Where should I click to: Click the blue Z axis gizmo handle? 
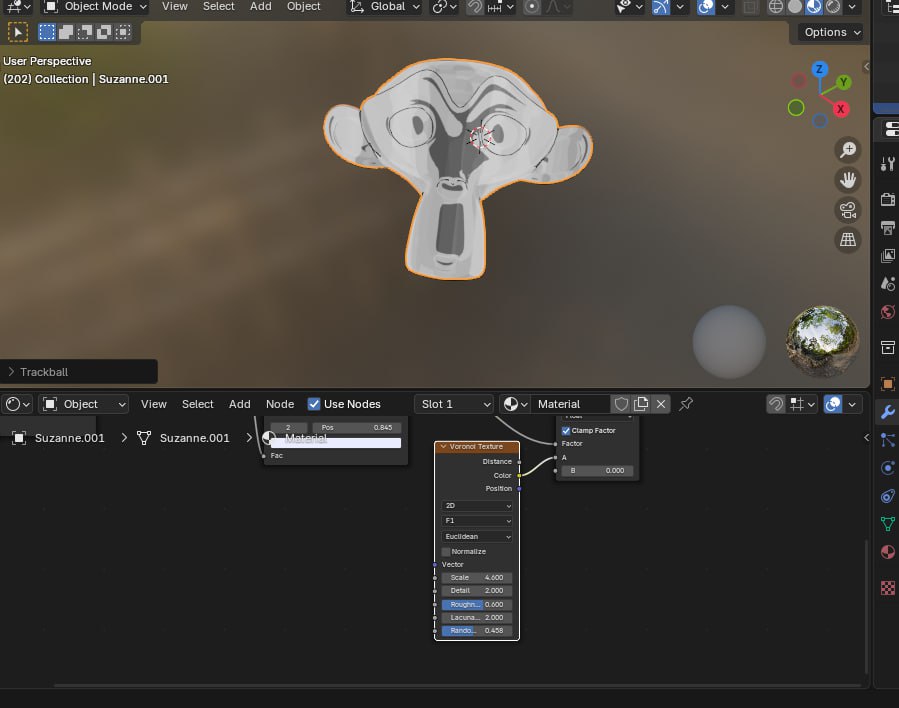tap(819, 69)
